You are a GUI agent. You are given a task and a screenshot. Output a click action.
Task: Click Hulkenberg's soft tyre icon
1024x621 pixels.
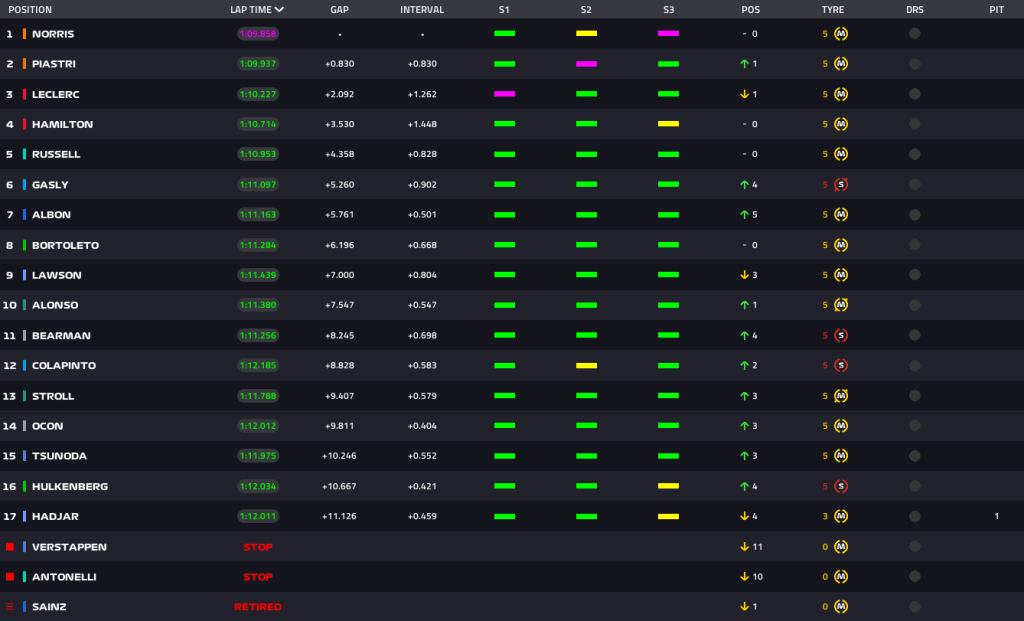pos(841,486)
